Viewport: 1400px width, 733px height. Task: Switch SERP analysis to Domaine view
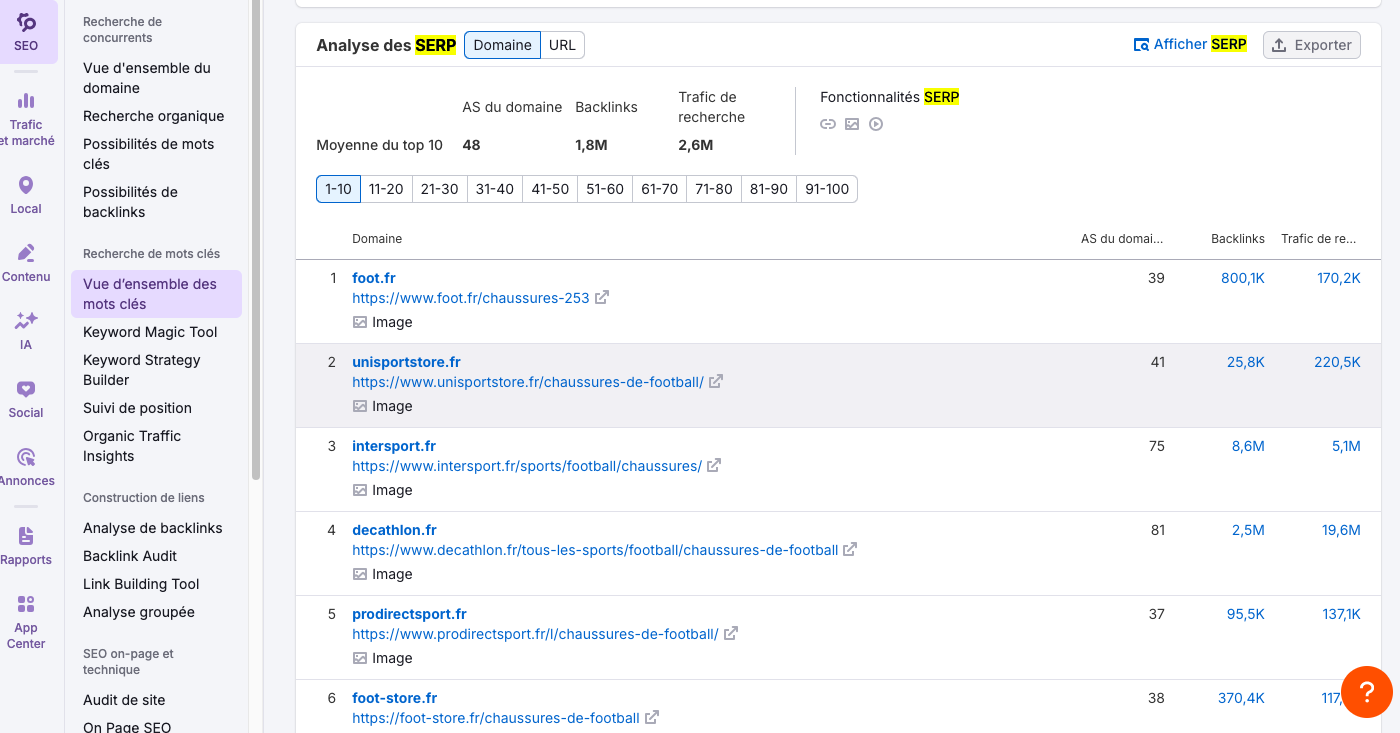pyautogui.click(x=502, y=45)
